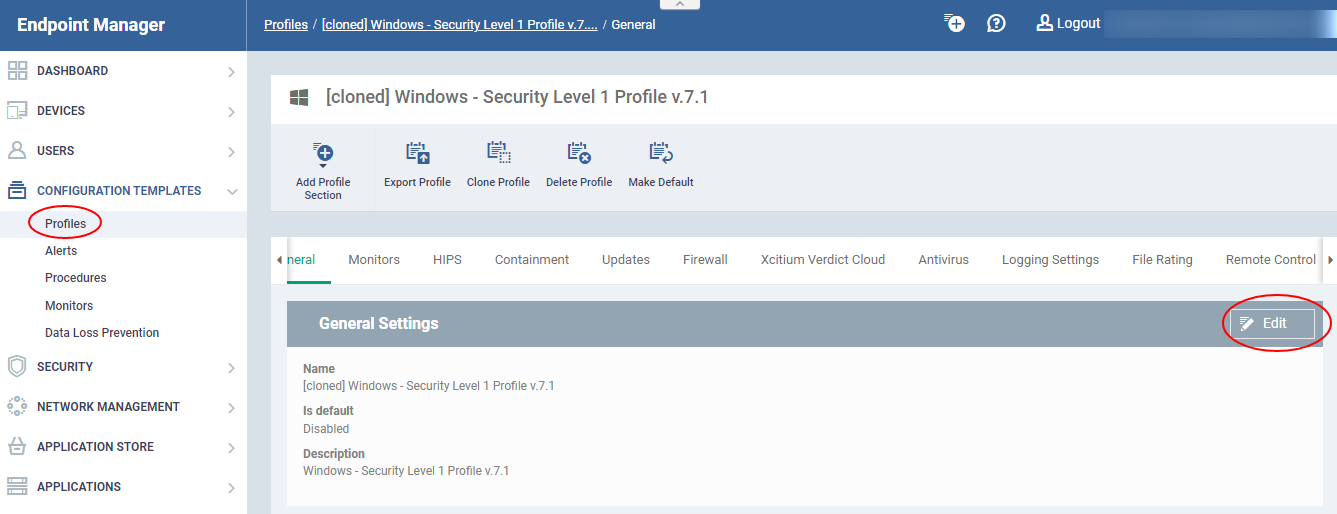Expand the Devices sidebar menu
This screenshot has height=514, width=1337.
click(123, 111)
